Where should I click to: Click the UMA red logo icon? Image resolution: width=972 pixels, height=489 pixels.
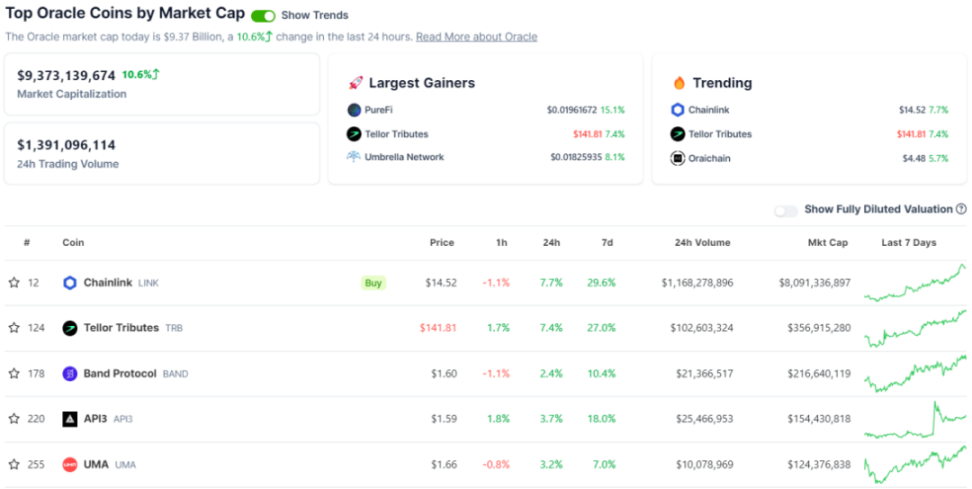click(70, 464)
